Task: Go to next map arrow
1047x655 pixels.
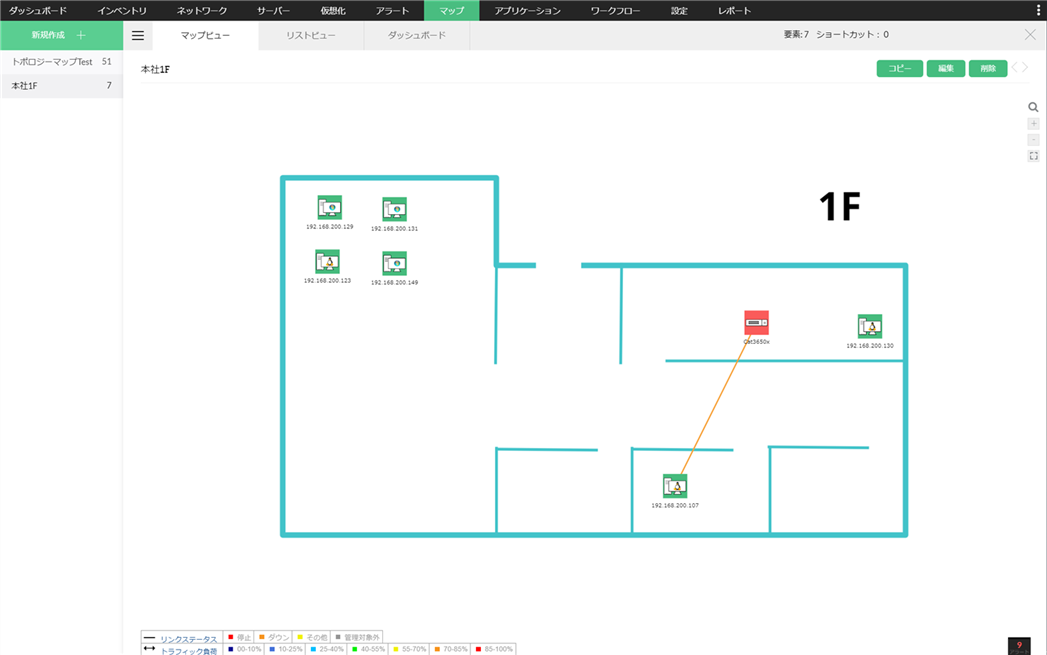Action: point(1026,67)
